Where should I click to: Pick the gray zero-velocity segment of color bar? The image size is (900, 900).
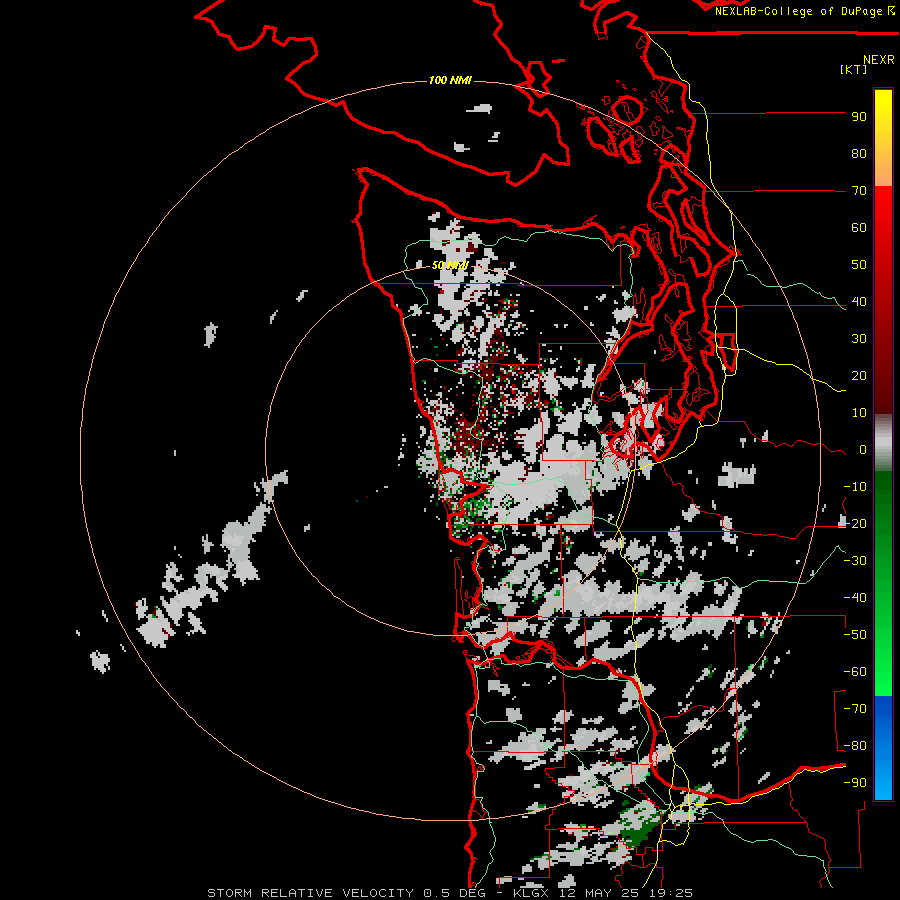(x=883, y=443)
